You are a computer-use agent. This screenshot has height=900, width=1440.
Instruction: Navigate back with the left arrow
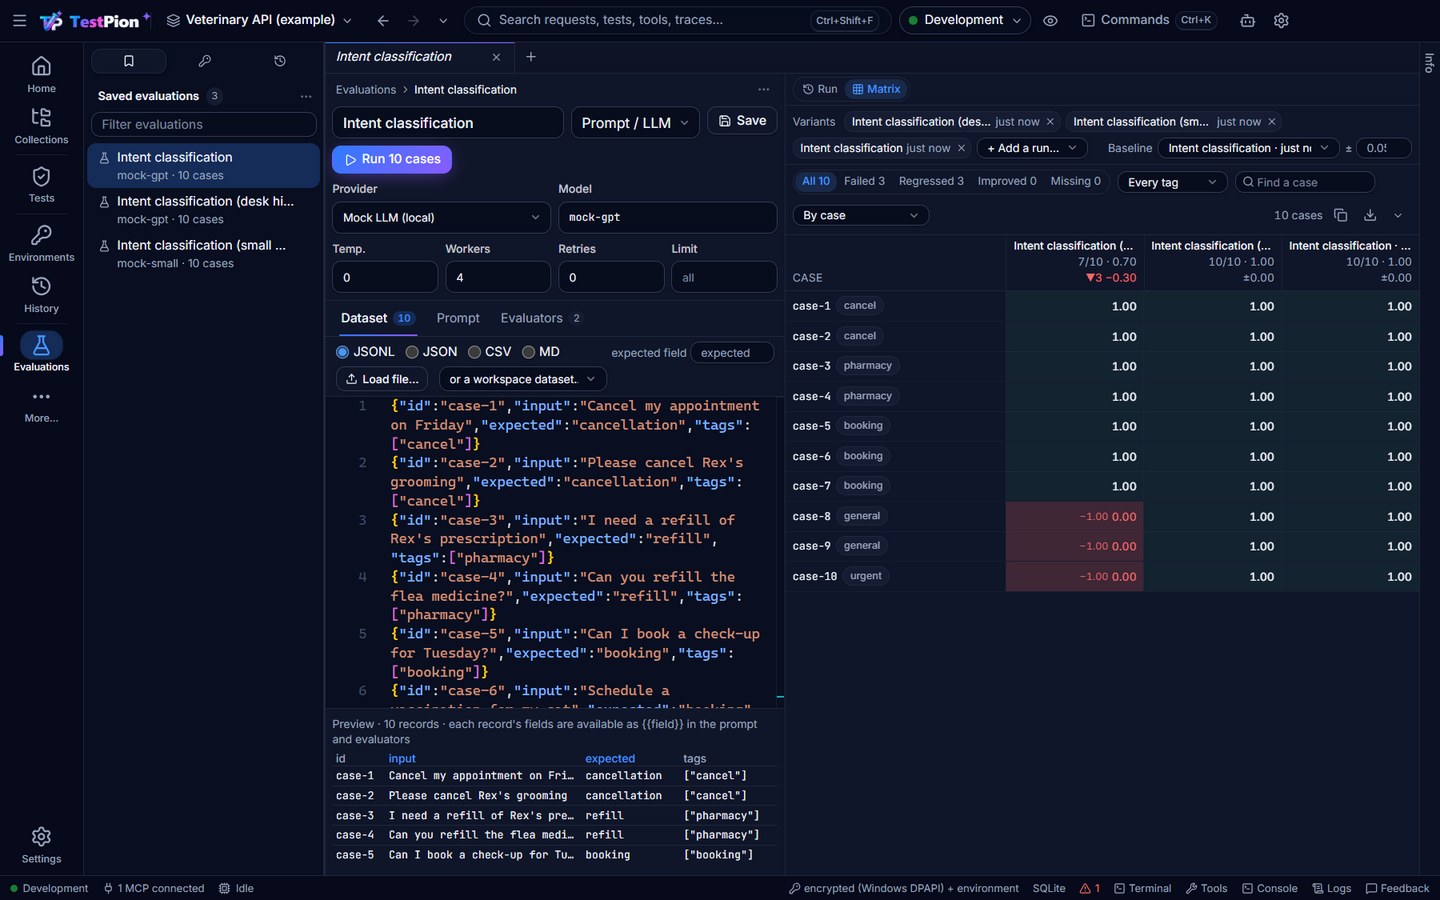[x=383, y=20]
